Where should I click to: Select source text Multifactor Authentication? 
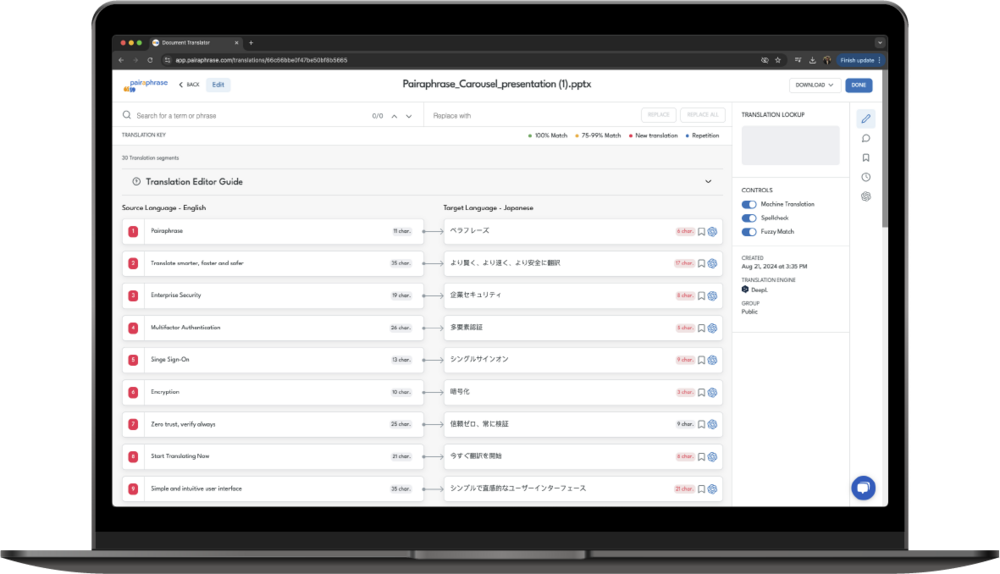tap(186, 327)
